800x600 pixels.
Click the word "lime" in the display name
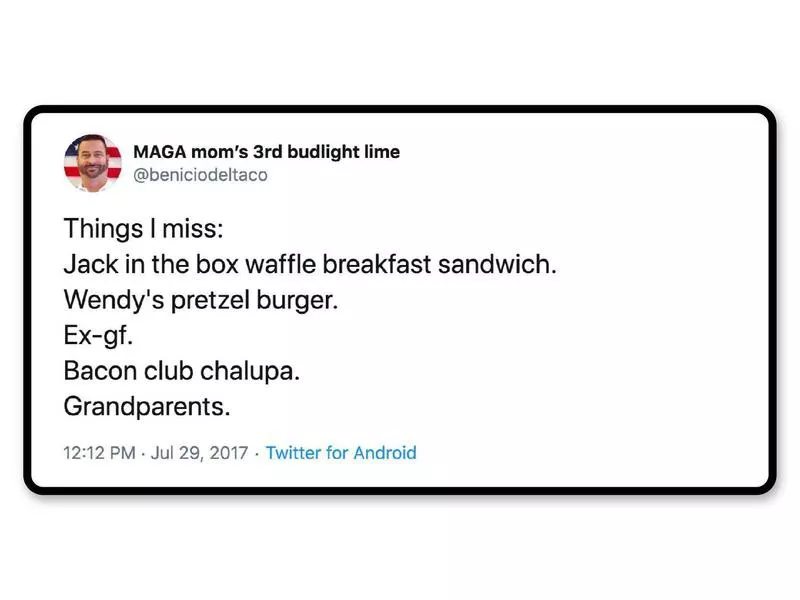381,152
